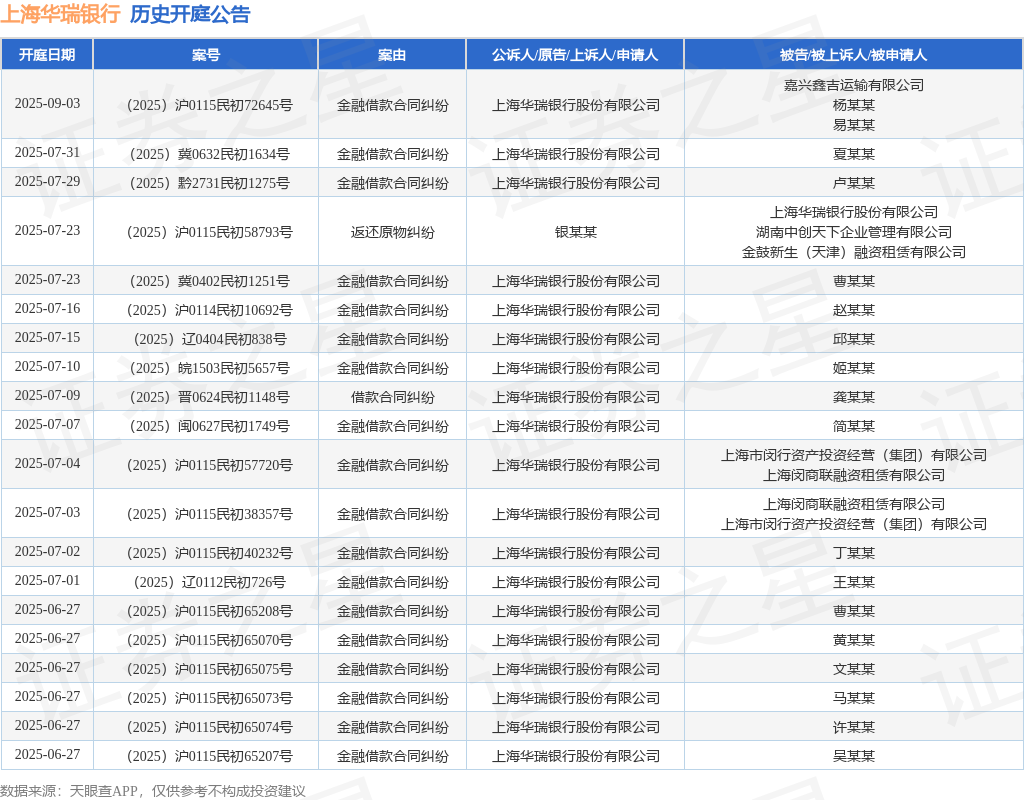Click the 数据来源 footer note
The height and width of the screenshot is (800, 1024).
[x=153, y=791]
